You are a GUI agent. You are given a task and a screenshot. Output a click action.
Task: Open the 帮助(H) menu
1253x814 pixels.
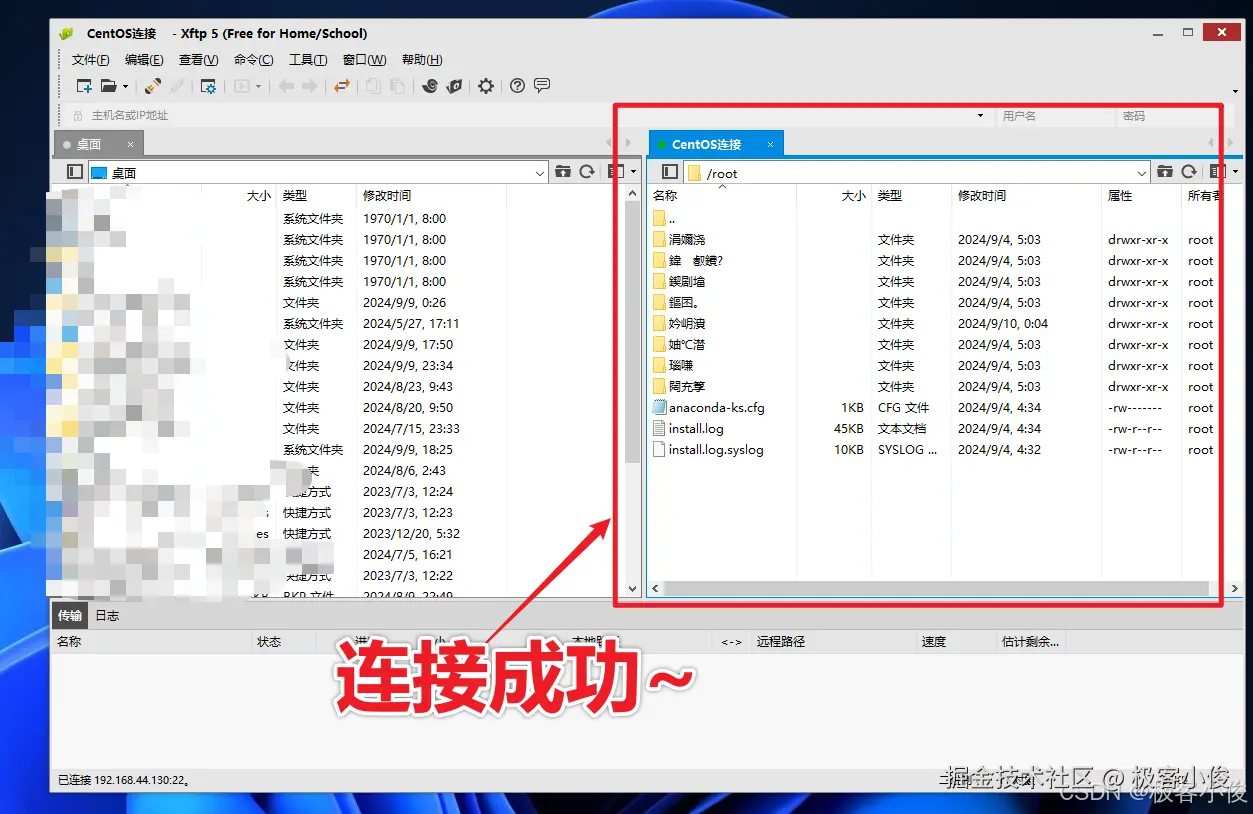pyautogui.click(x=422, y=60)
